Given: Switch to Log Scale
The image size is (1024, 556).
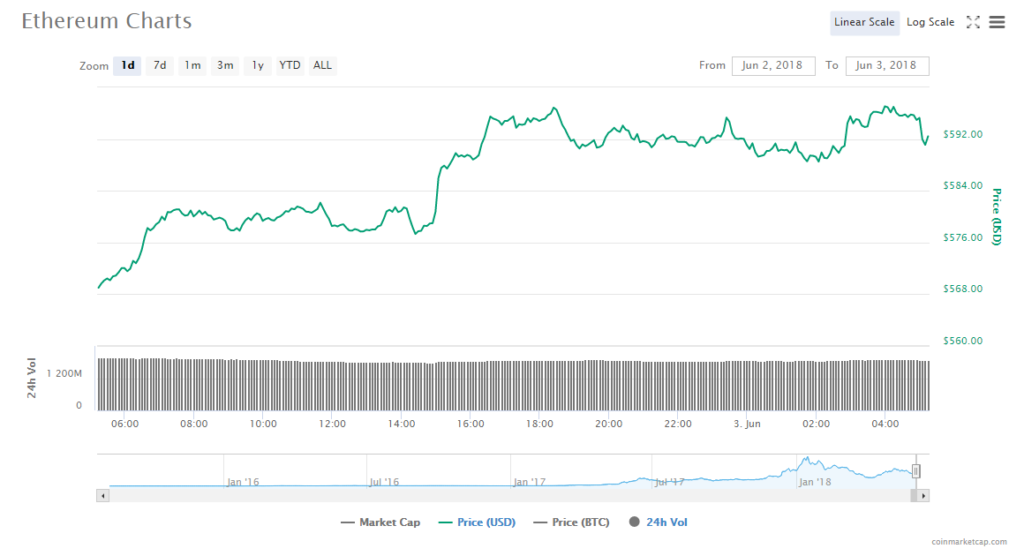Looking at the screenshot, I should (930, 22).
